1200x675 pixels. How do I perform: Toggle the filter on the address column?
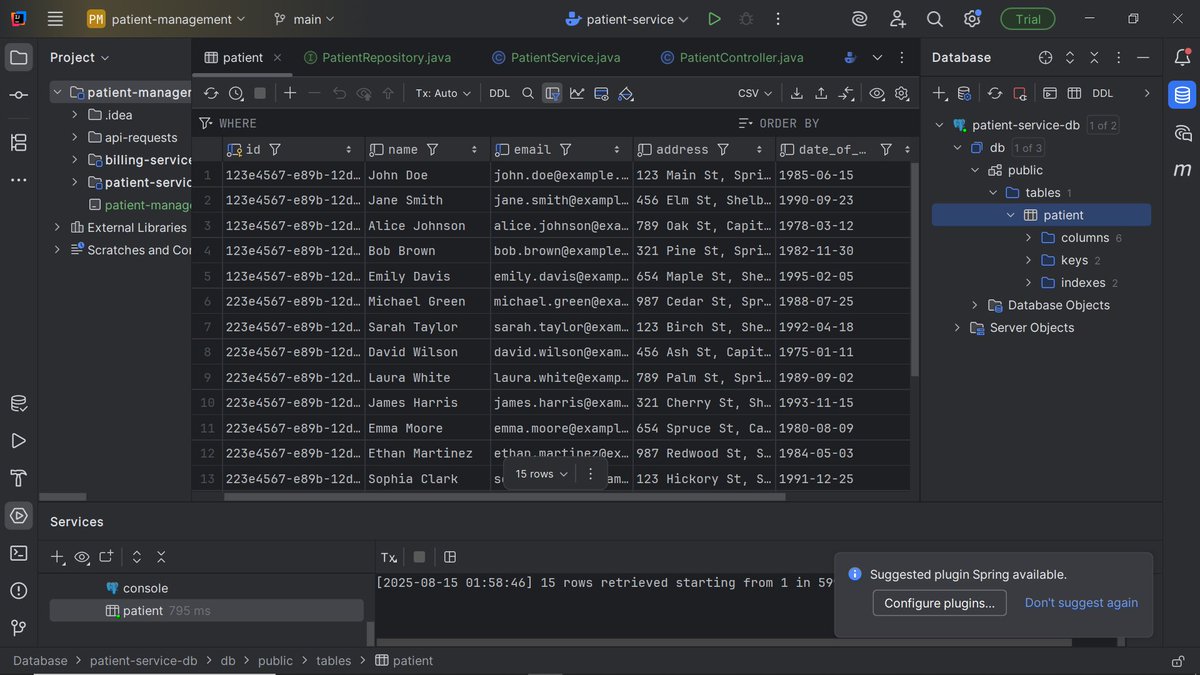(x=723, y=149)
